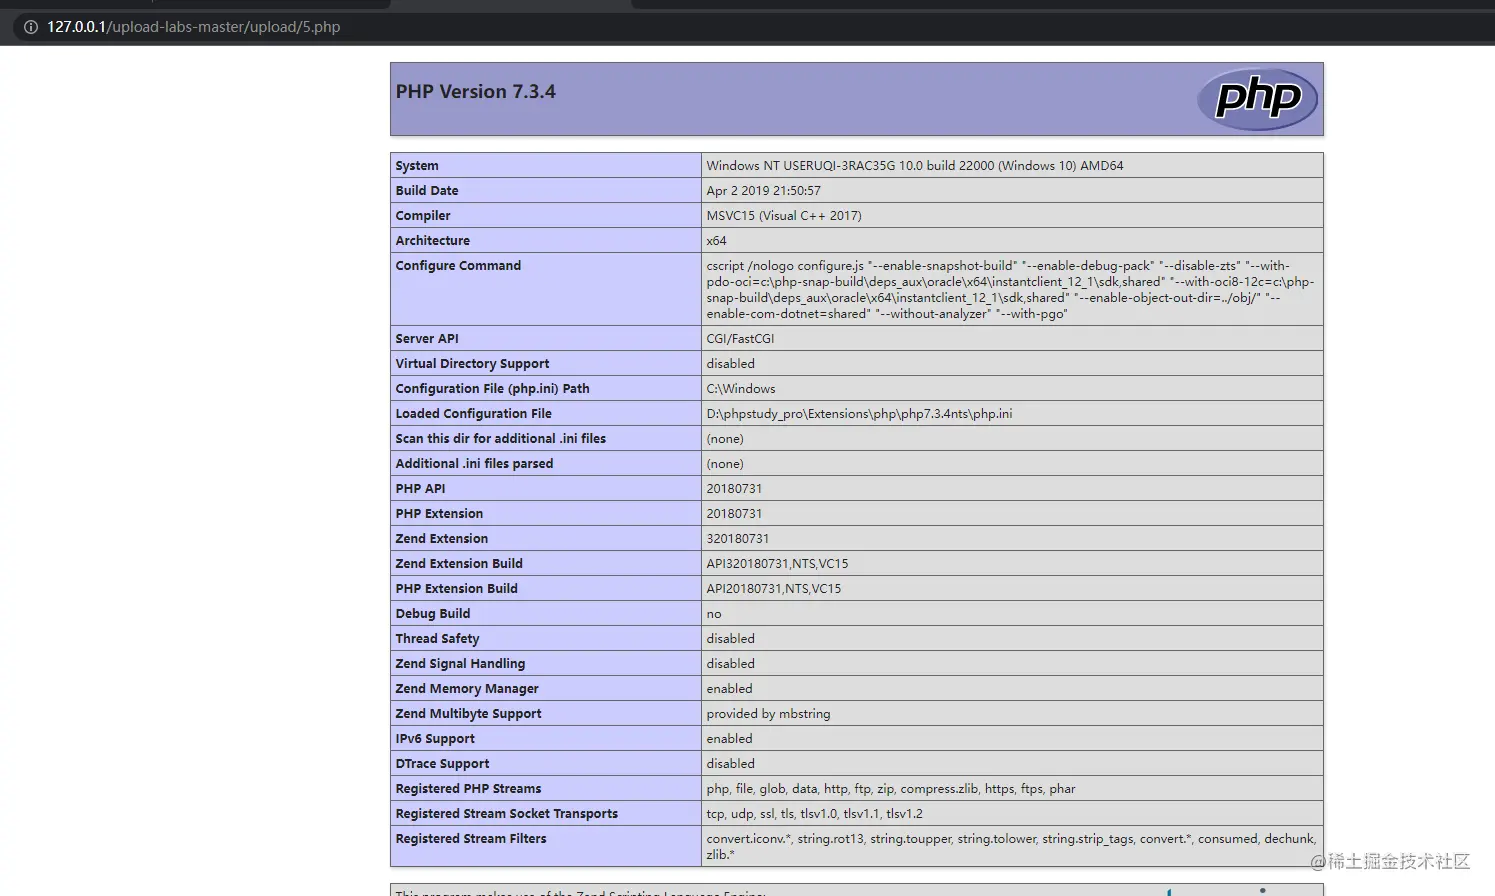The image size is (1495, 896).
Task: Select the "Zend Signal Handling" label
Action: pos(460,664)
